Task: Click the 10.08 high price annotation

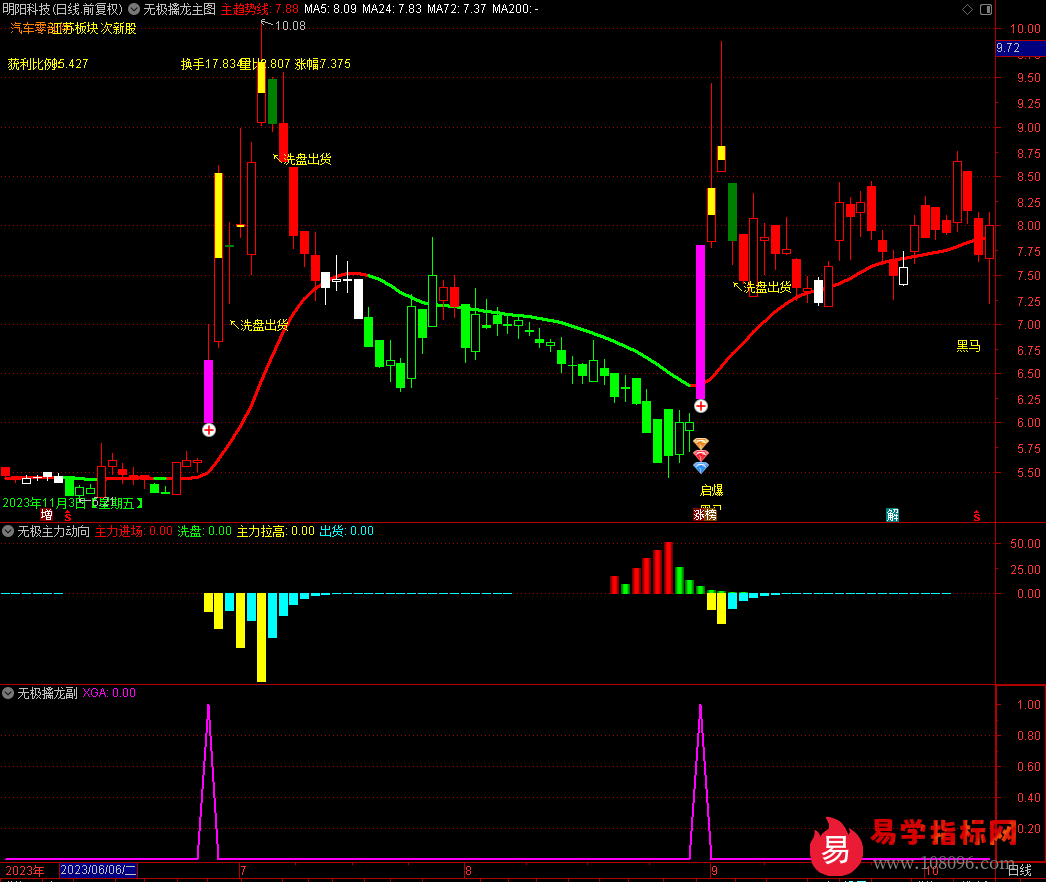Action: click(290, 26)
